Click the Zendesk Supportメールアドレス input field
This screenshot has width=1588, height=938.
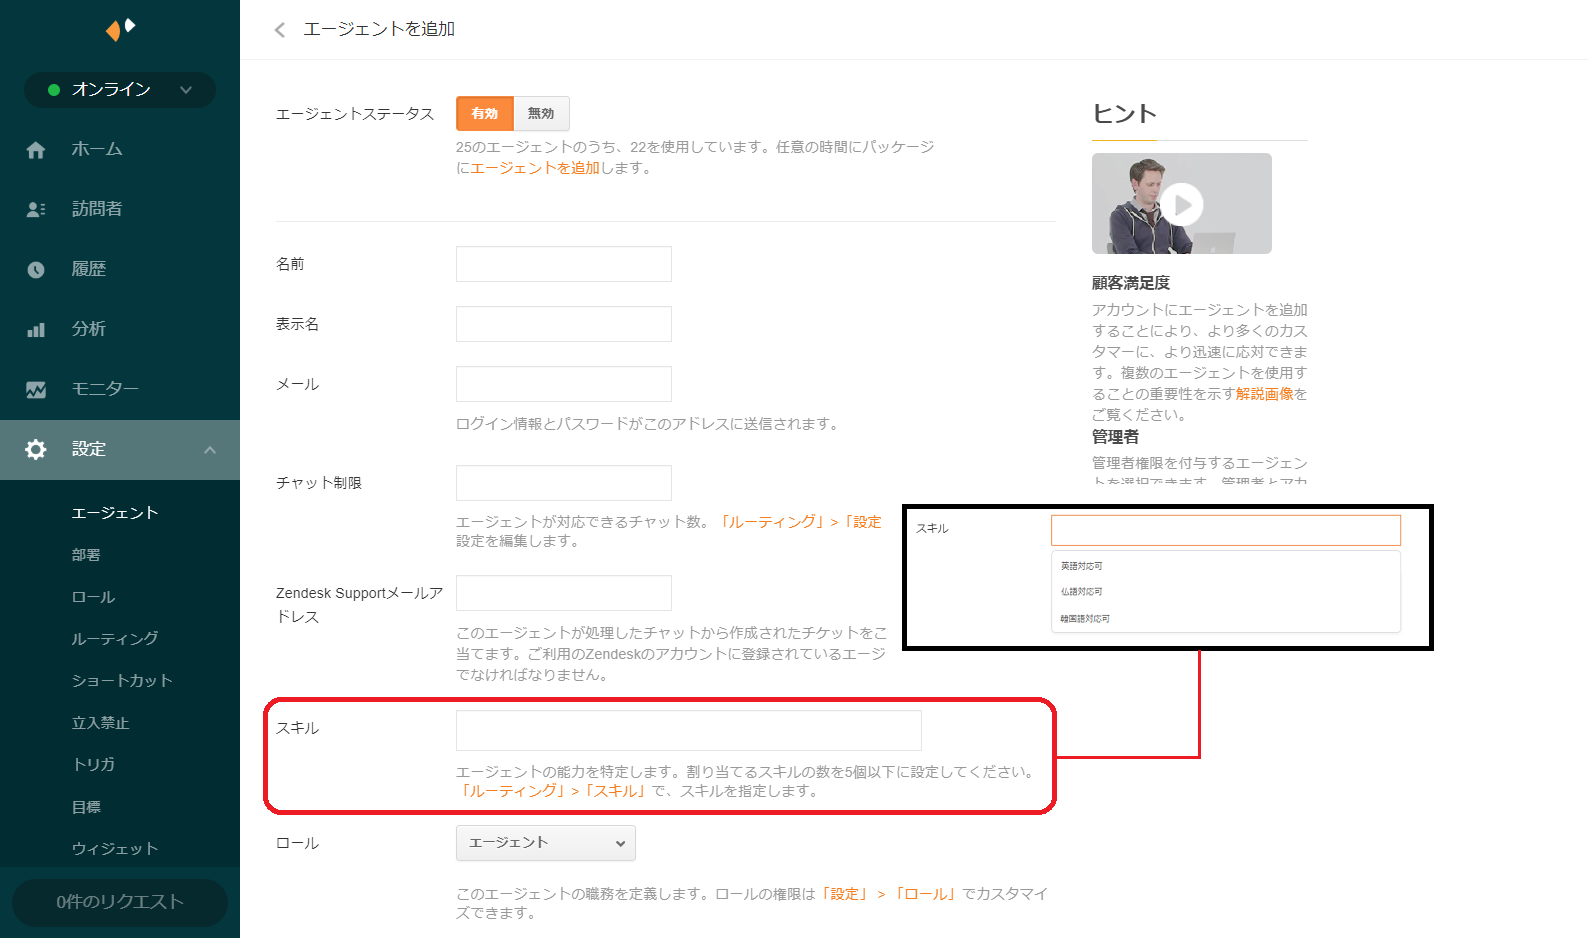pos(564,593)
